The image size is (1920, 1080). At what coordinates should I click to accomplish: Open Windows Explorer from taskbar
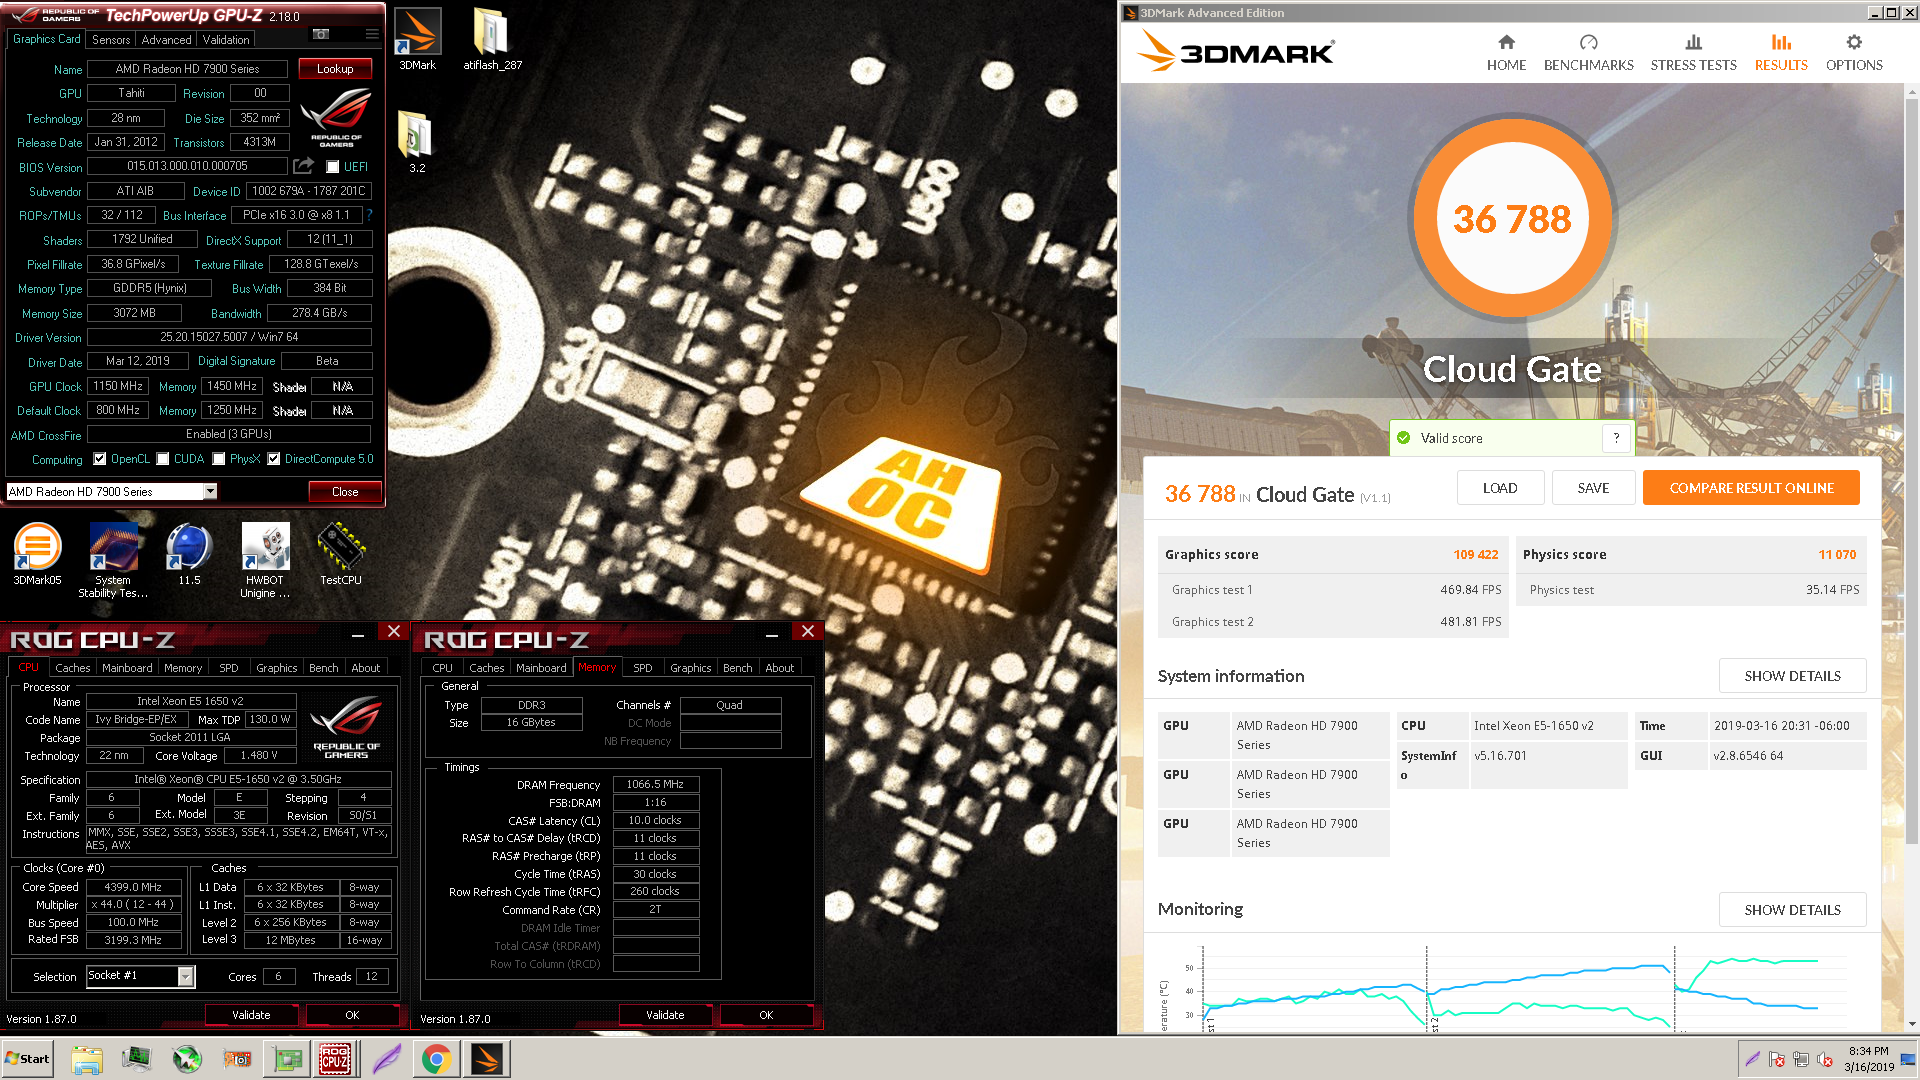[87, 1059]
